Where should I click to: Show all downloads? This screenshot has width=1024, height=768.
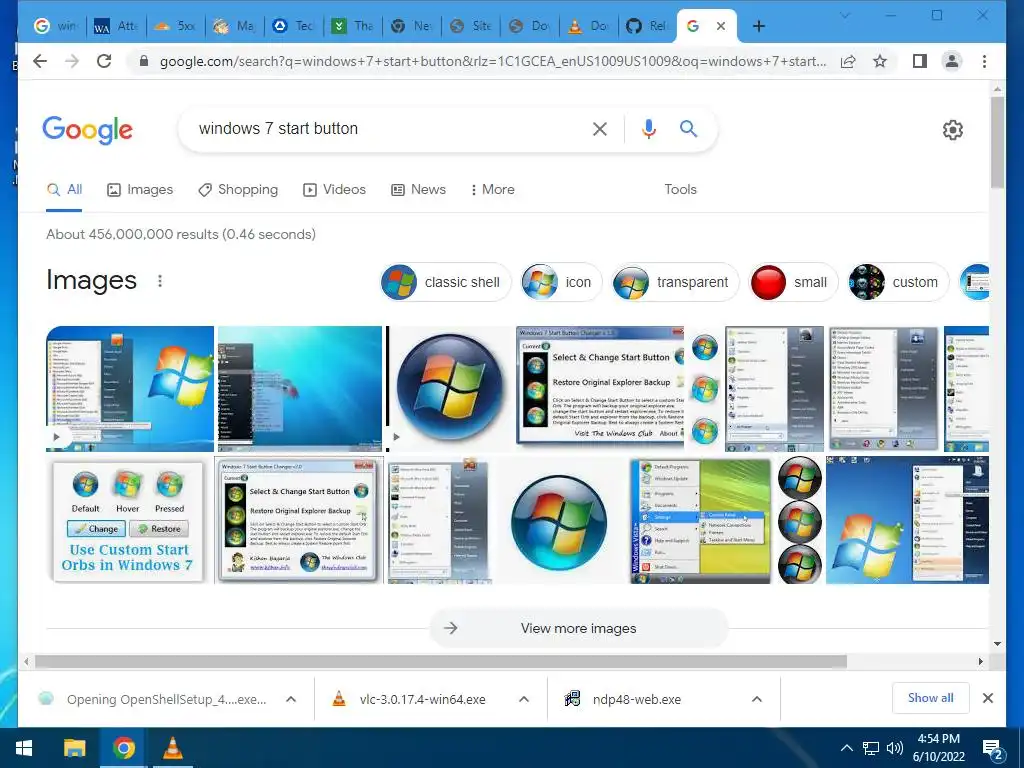pos(931,698)
